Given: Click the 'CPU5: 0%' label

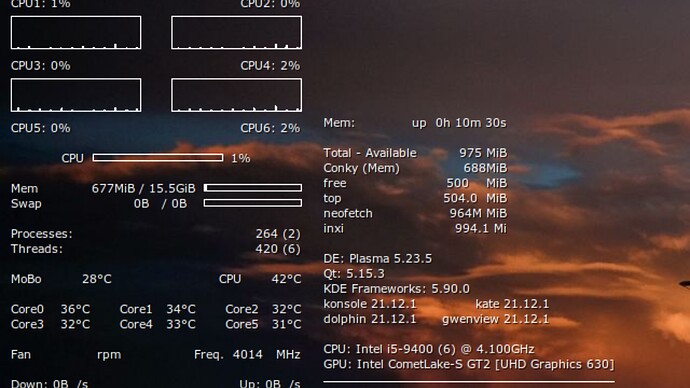Looking at the screenshot, I should coord(40,128).
